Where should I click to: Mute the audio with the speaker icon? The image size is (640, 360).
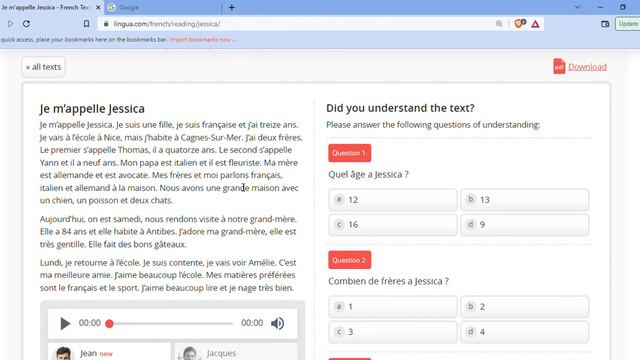coord(278,323)
